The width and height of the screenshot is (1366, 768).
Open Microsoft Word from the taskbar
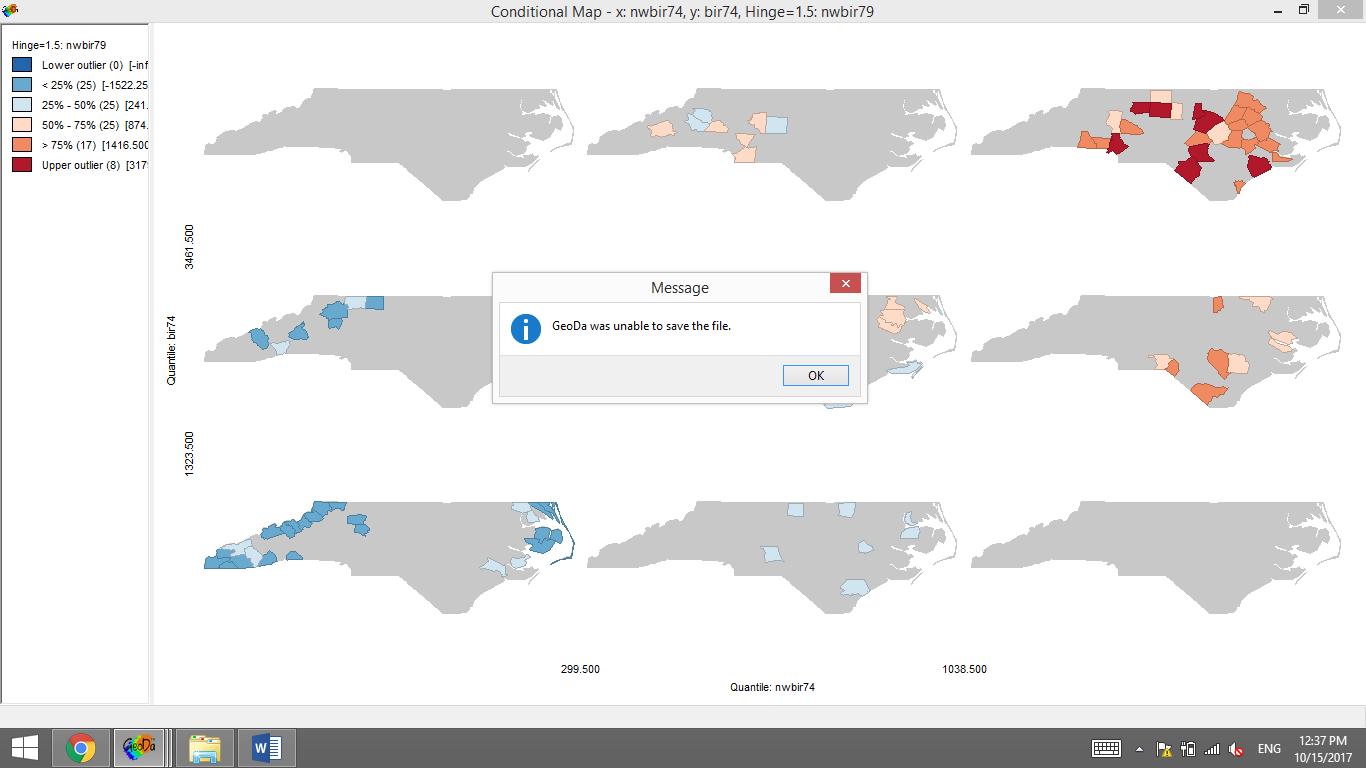(x=263, y=747)
